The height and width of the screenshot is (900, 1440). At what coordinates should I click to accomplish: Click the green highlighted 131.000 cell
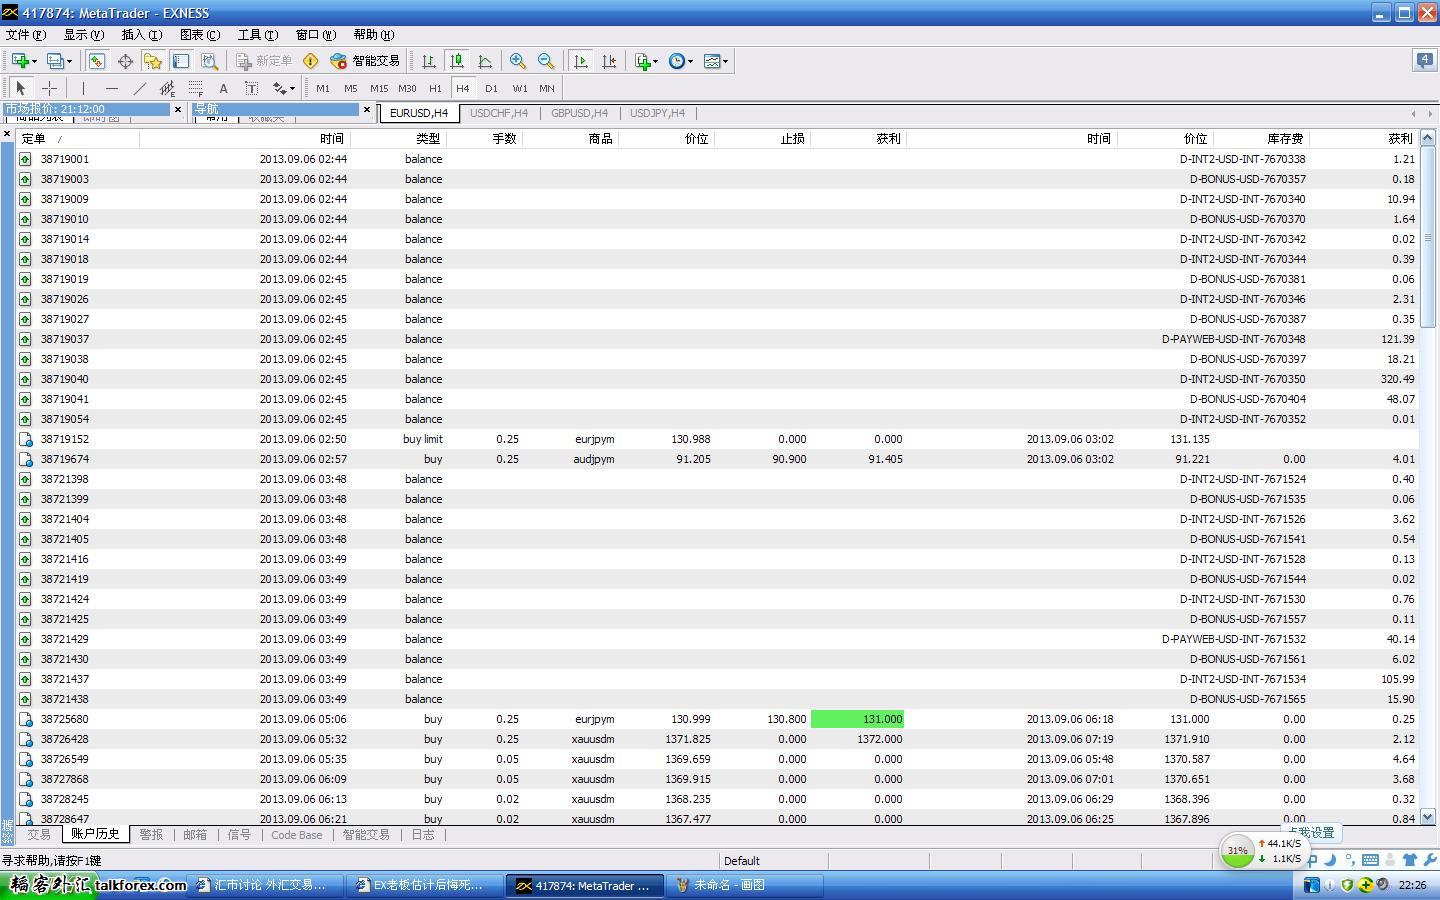click(857, 719)
